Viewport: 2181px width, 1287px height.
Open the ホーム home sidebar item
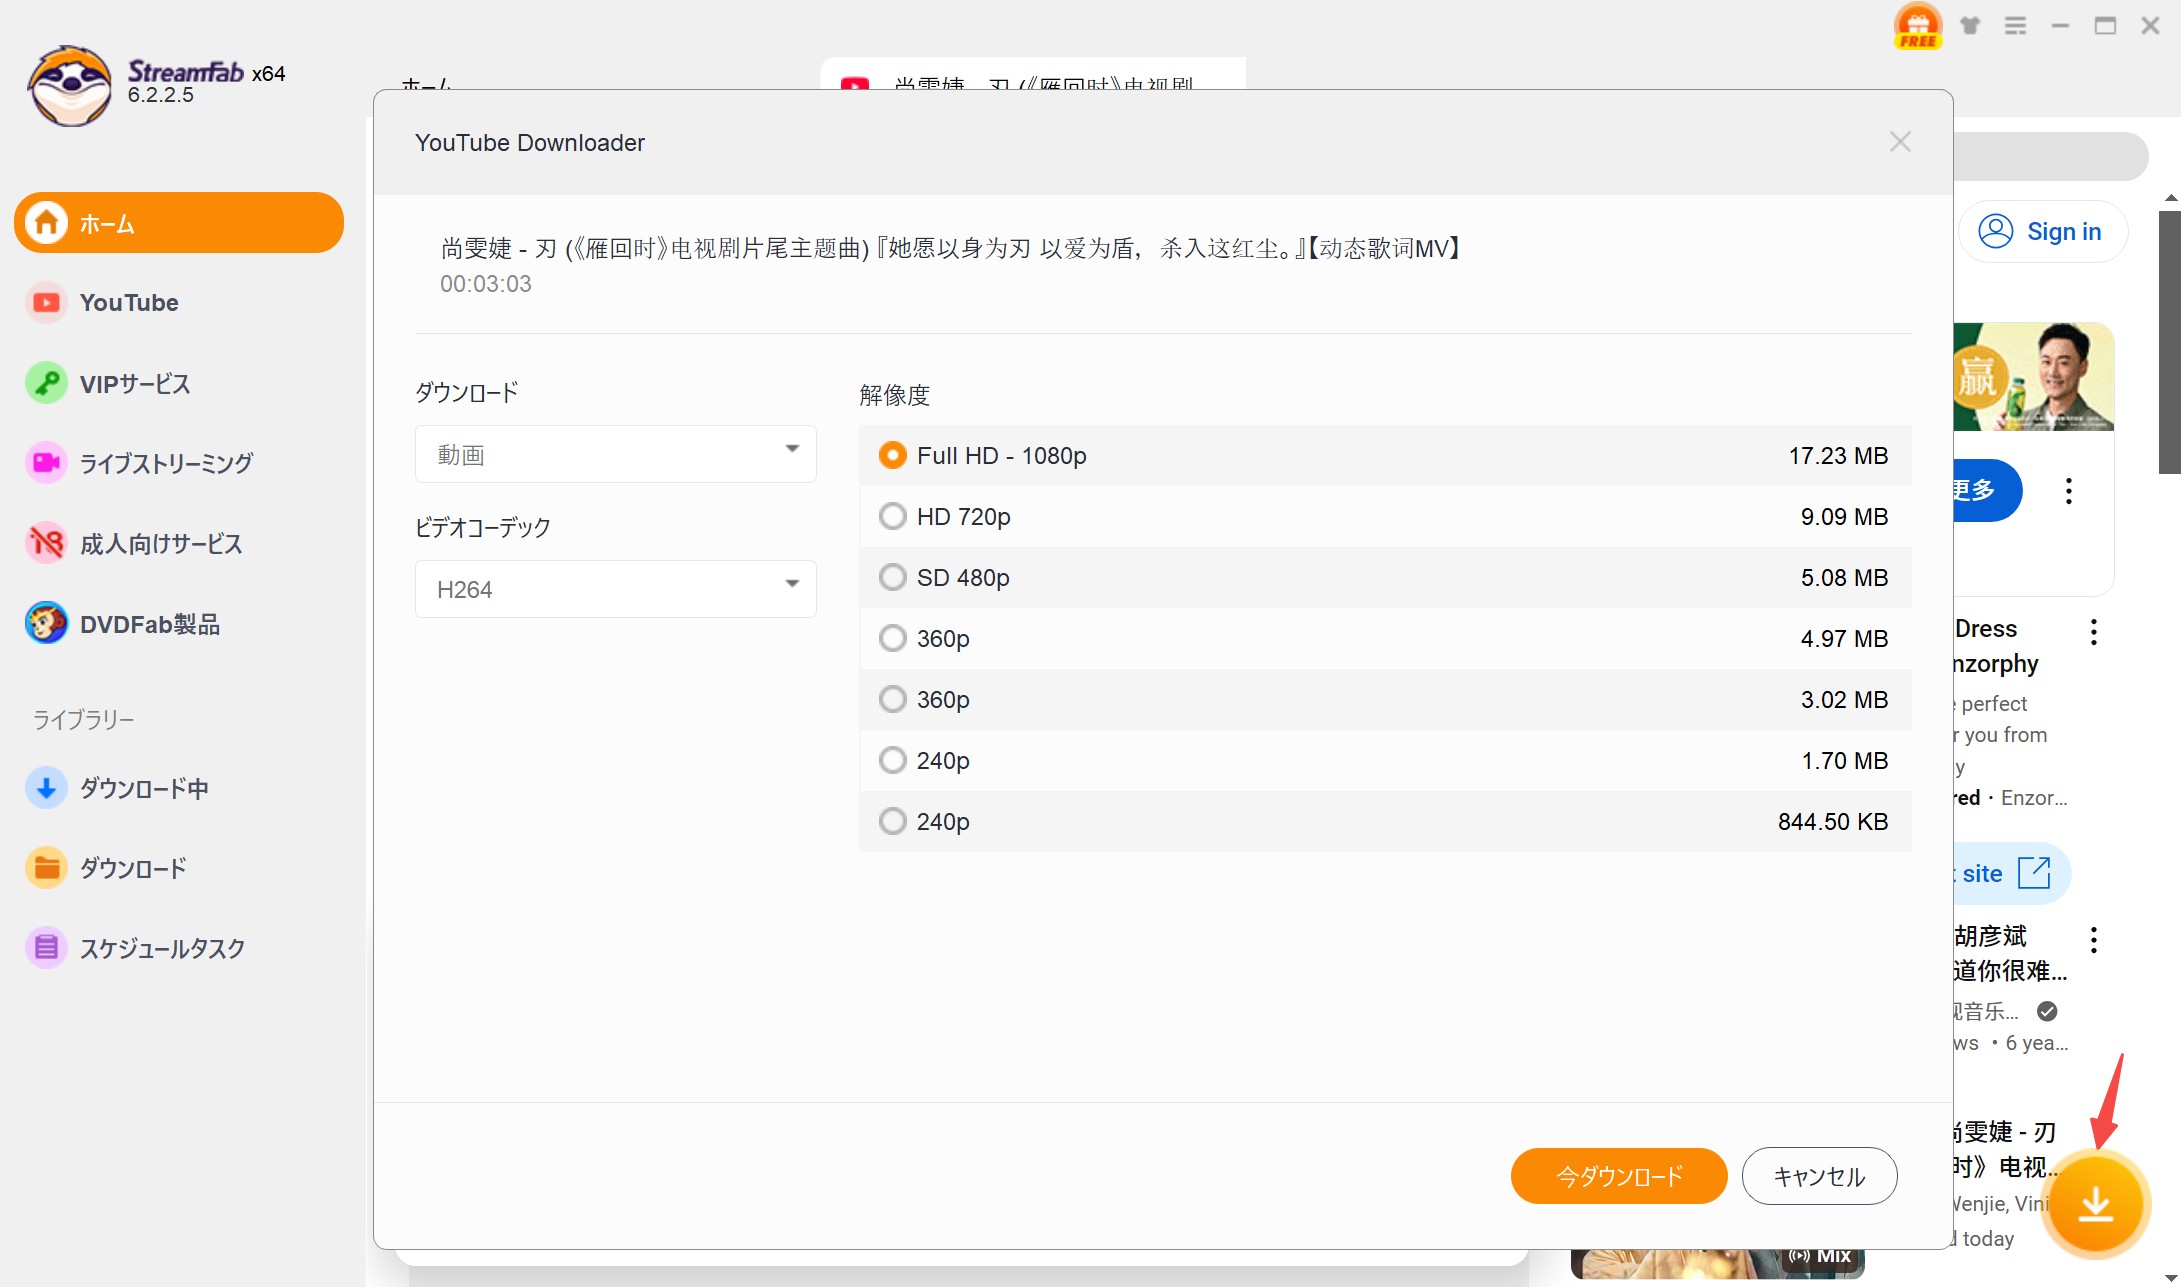[179, 223]
